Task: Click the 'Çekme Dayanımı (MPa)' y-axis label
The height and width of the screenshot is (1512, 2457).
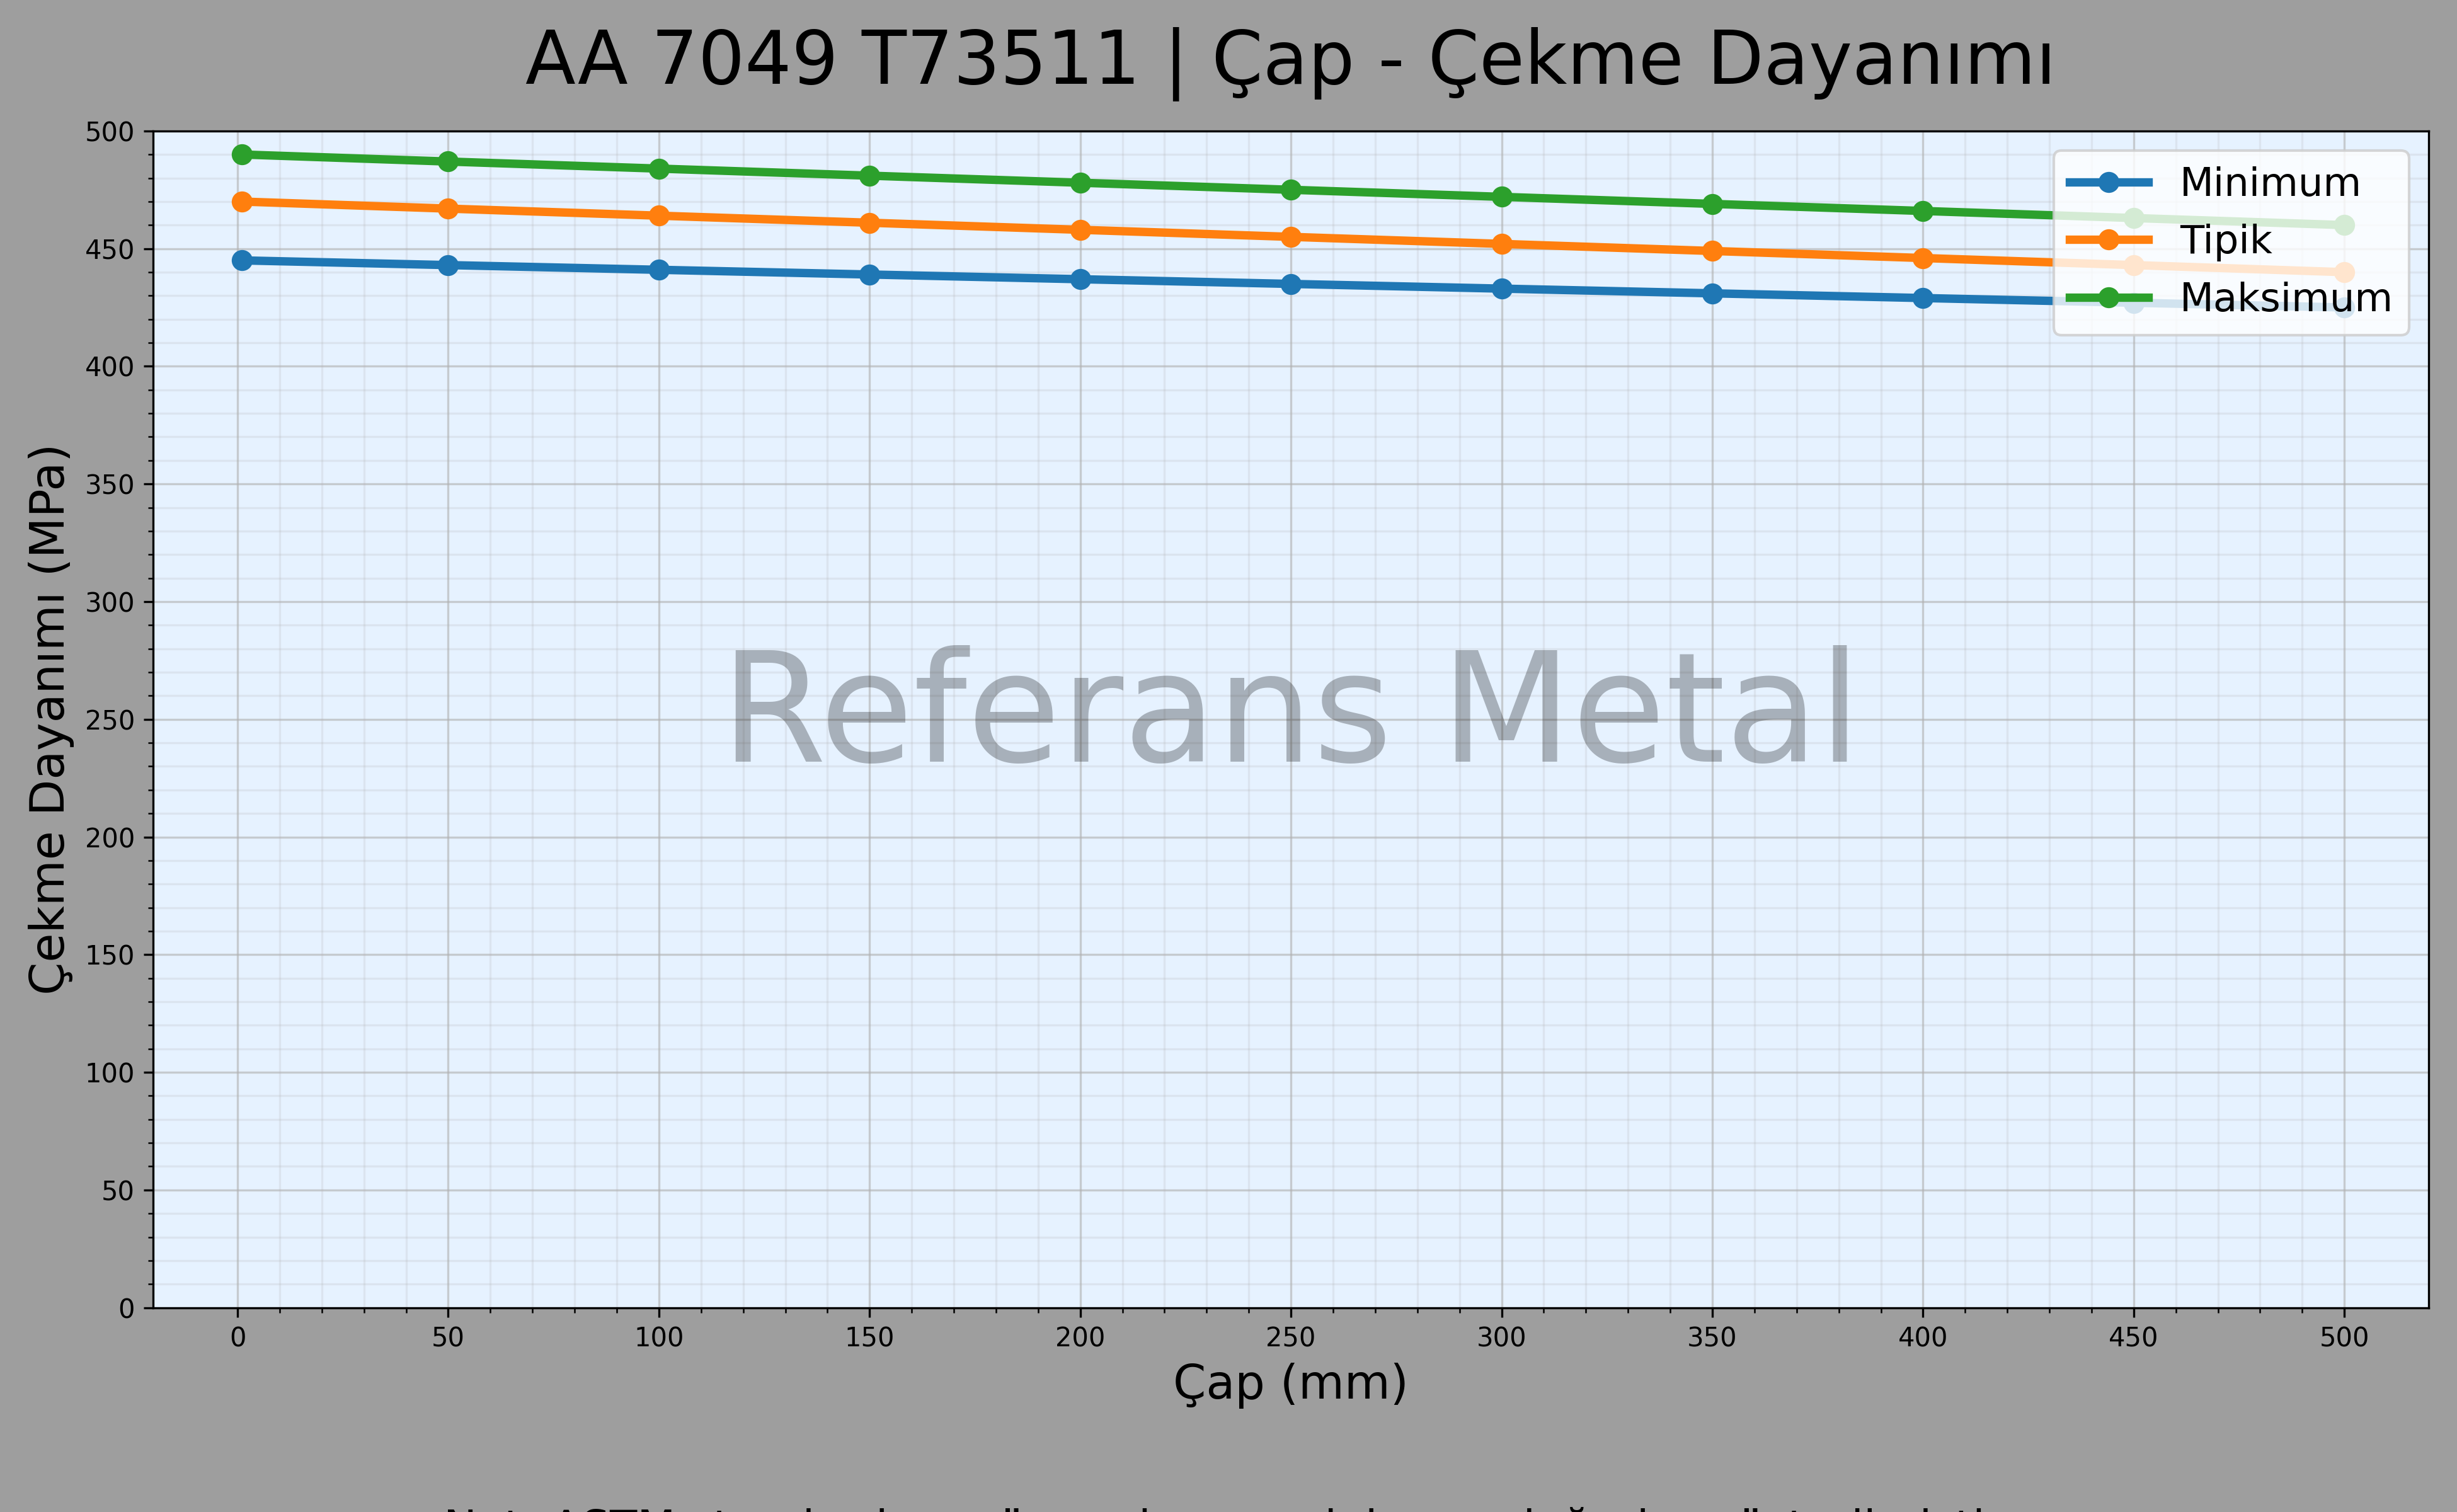Action: pyautogui.click(x=48, y=719)
